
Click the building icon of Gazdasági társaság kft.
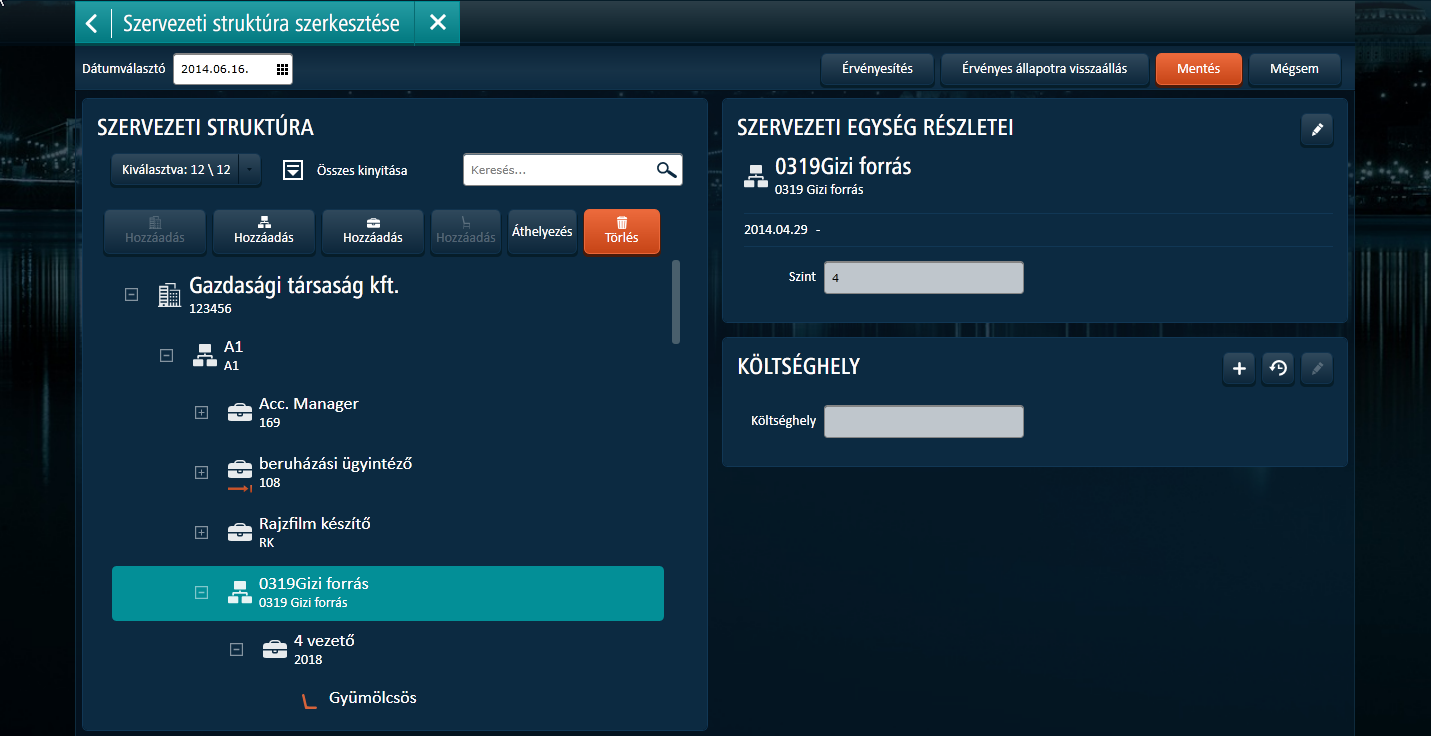(169, 295)
